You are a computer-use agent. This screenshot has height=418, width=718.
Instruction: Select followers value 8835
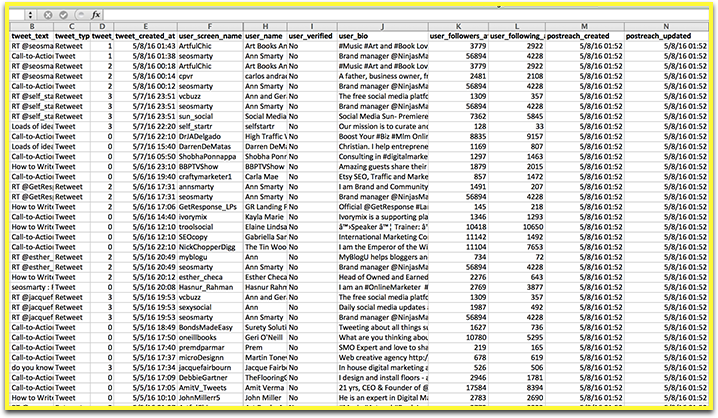(x=458, y=136)
